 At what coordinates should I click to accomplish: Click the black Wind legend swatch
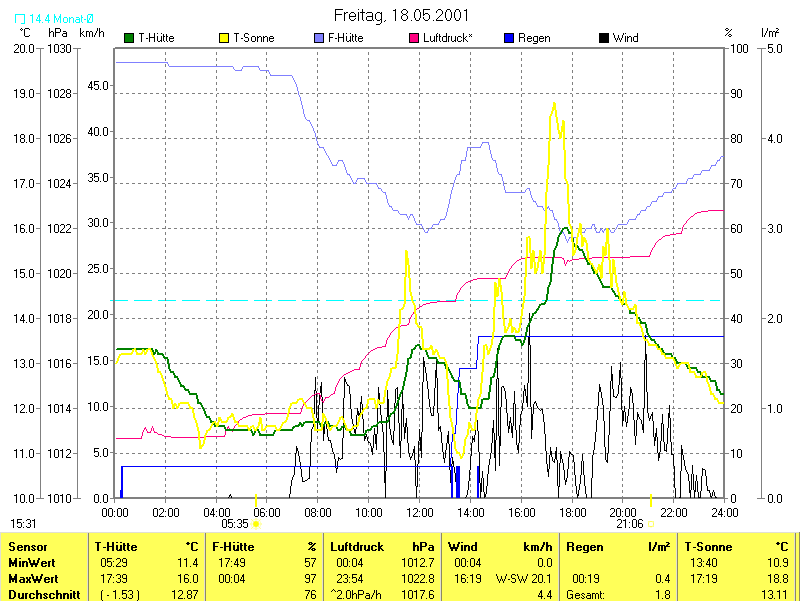(603, 38)
